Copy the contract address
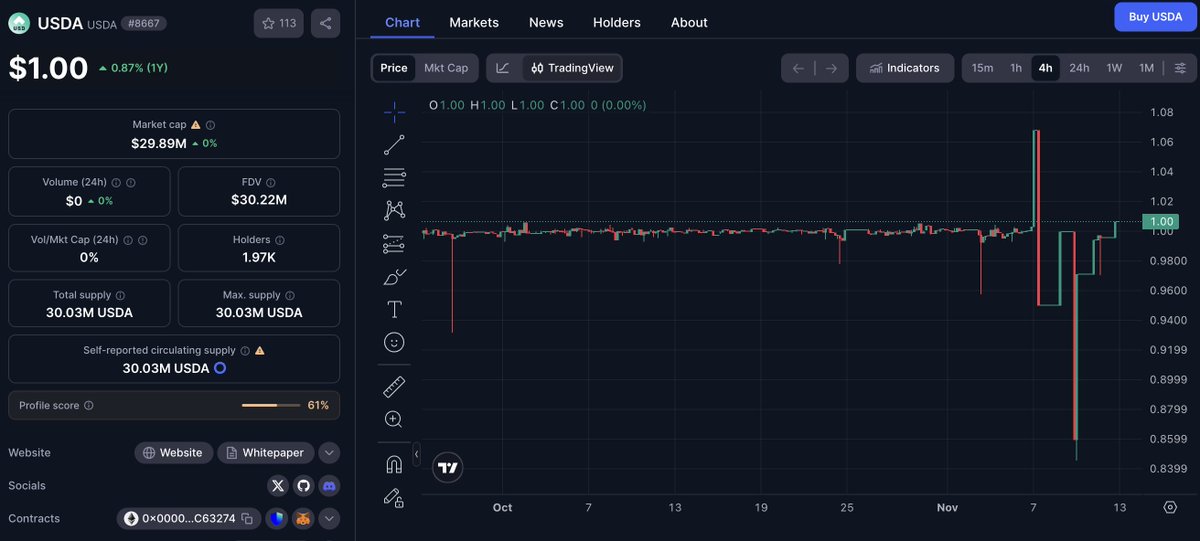The height and width of the screenshot is (541, 1200). click(x=247, y=519)
